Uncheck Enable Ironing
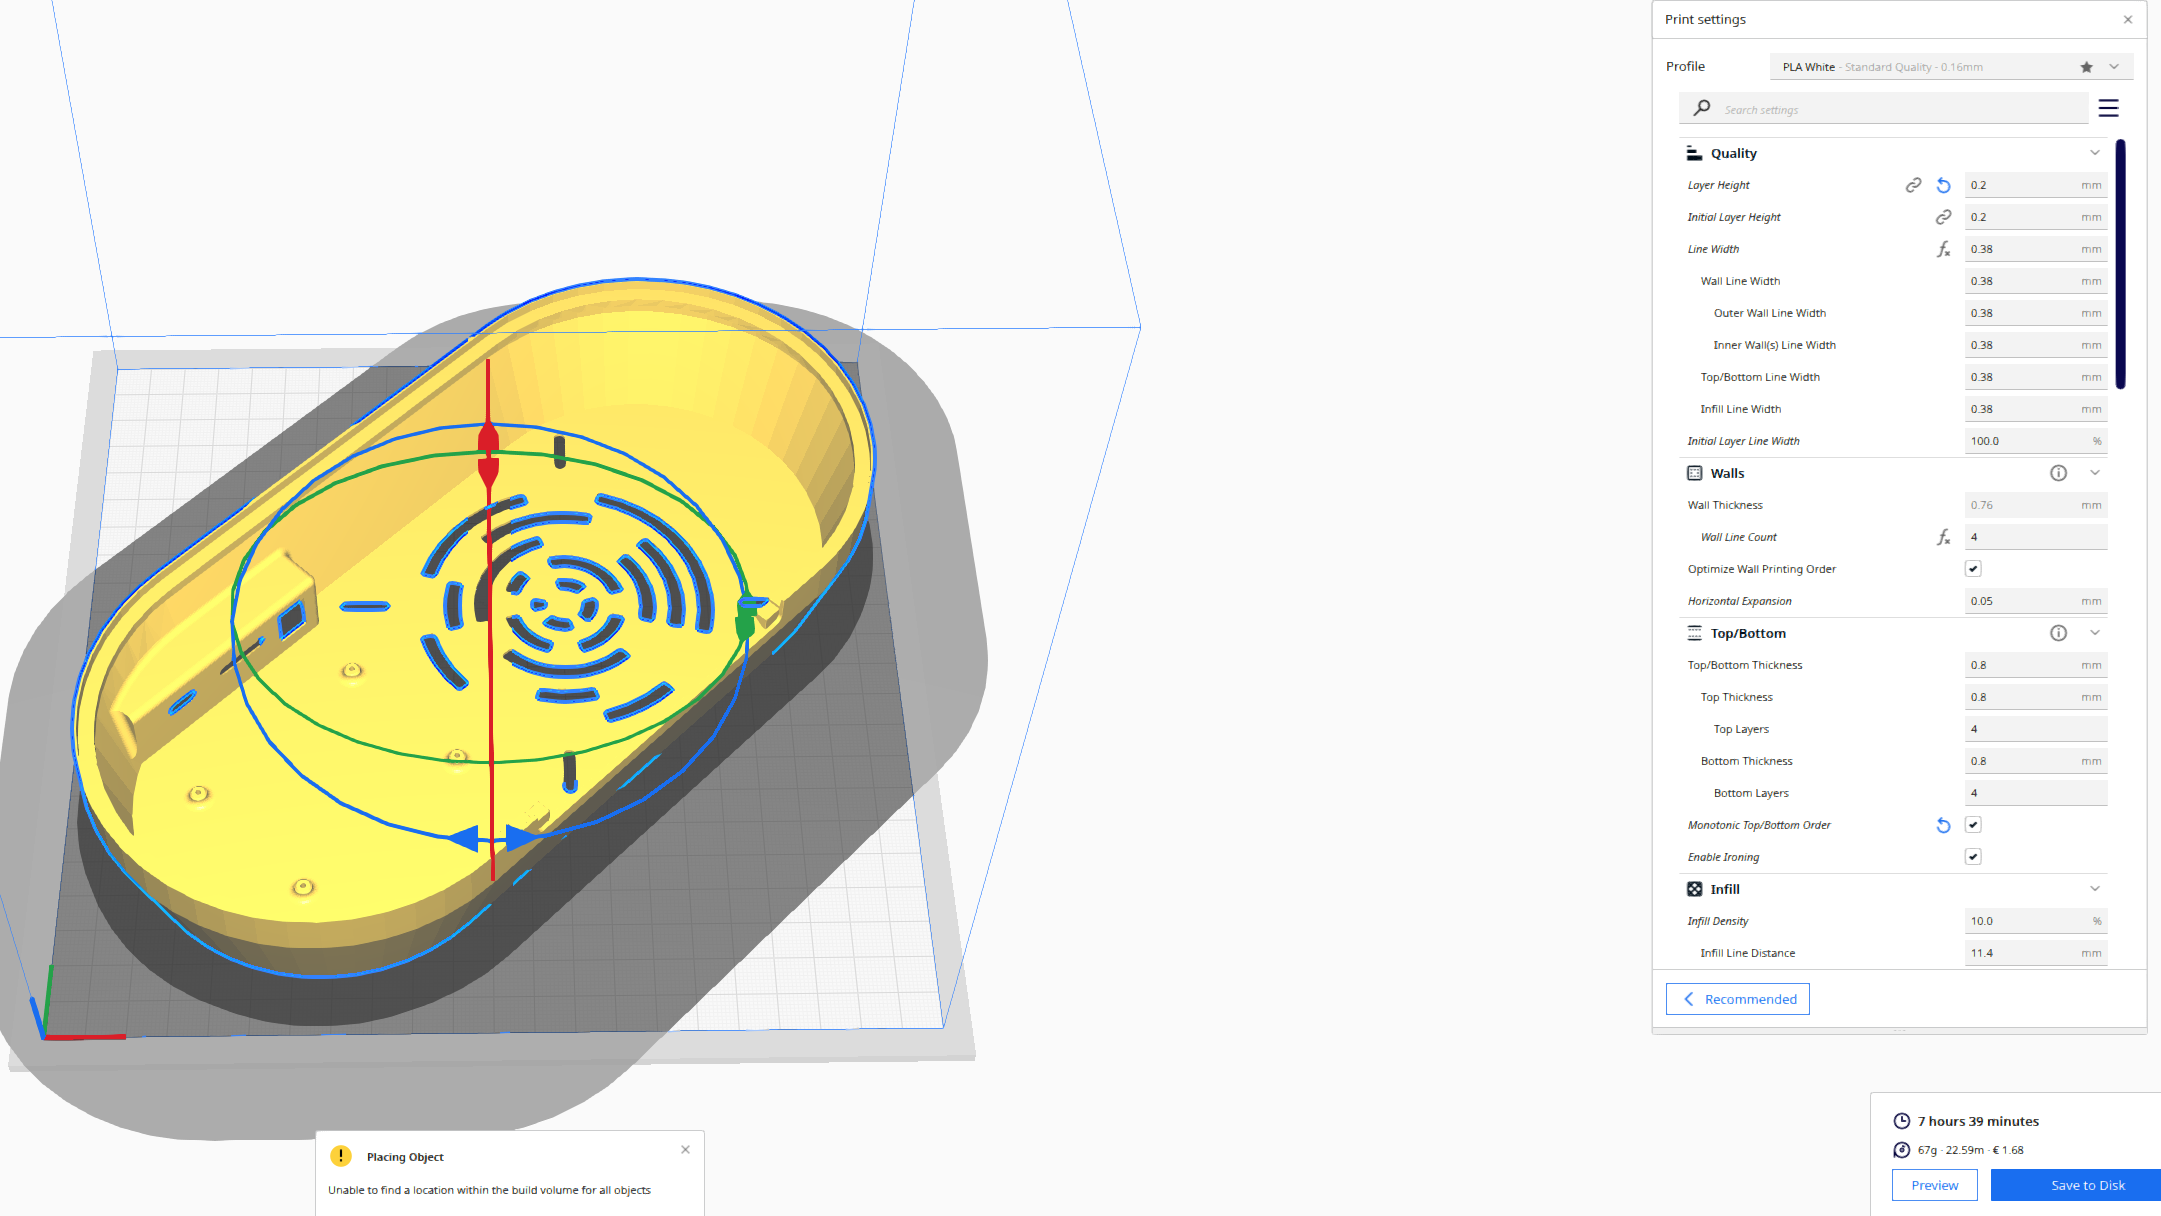Screen dimensions: 2161x1216 (x=1973, y=856)
